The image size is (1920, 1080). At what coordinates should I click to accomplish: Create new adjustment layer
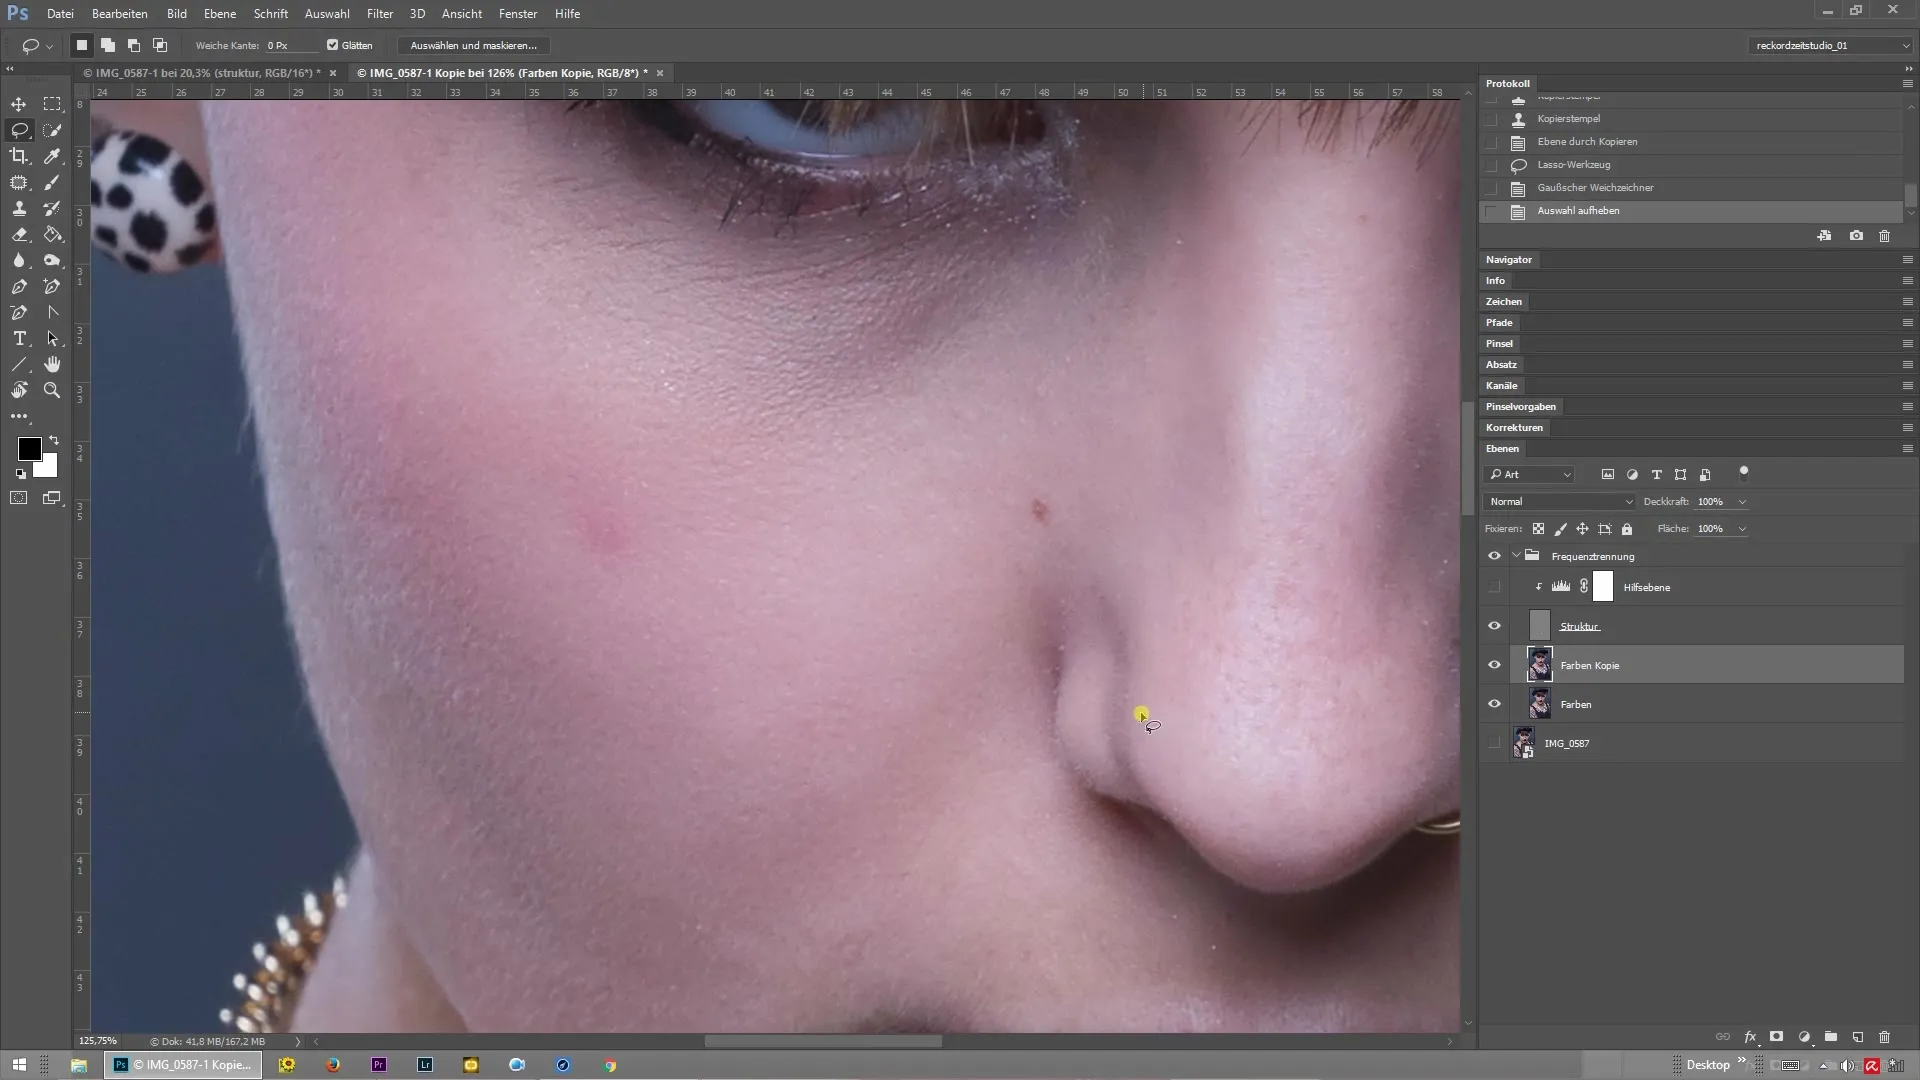[x=1804, y=1037]
